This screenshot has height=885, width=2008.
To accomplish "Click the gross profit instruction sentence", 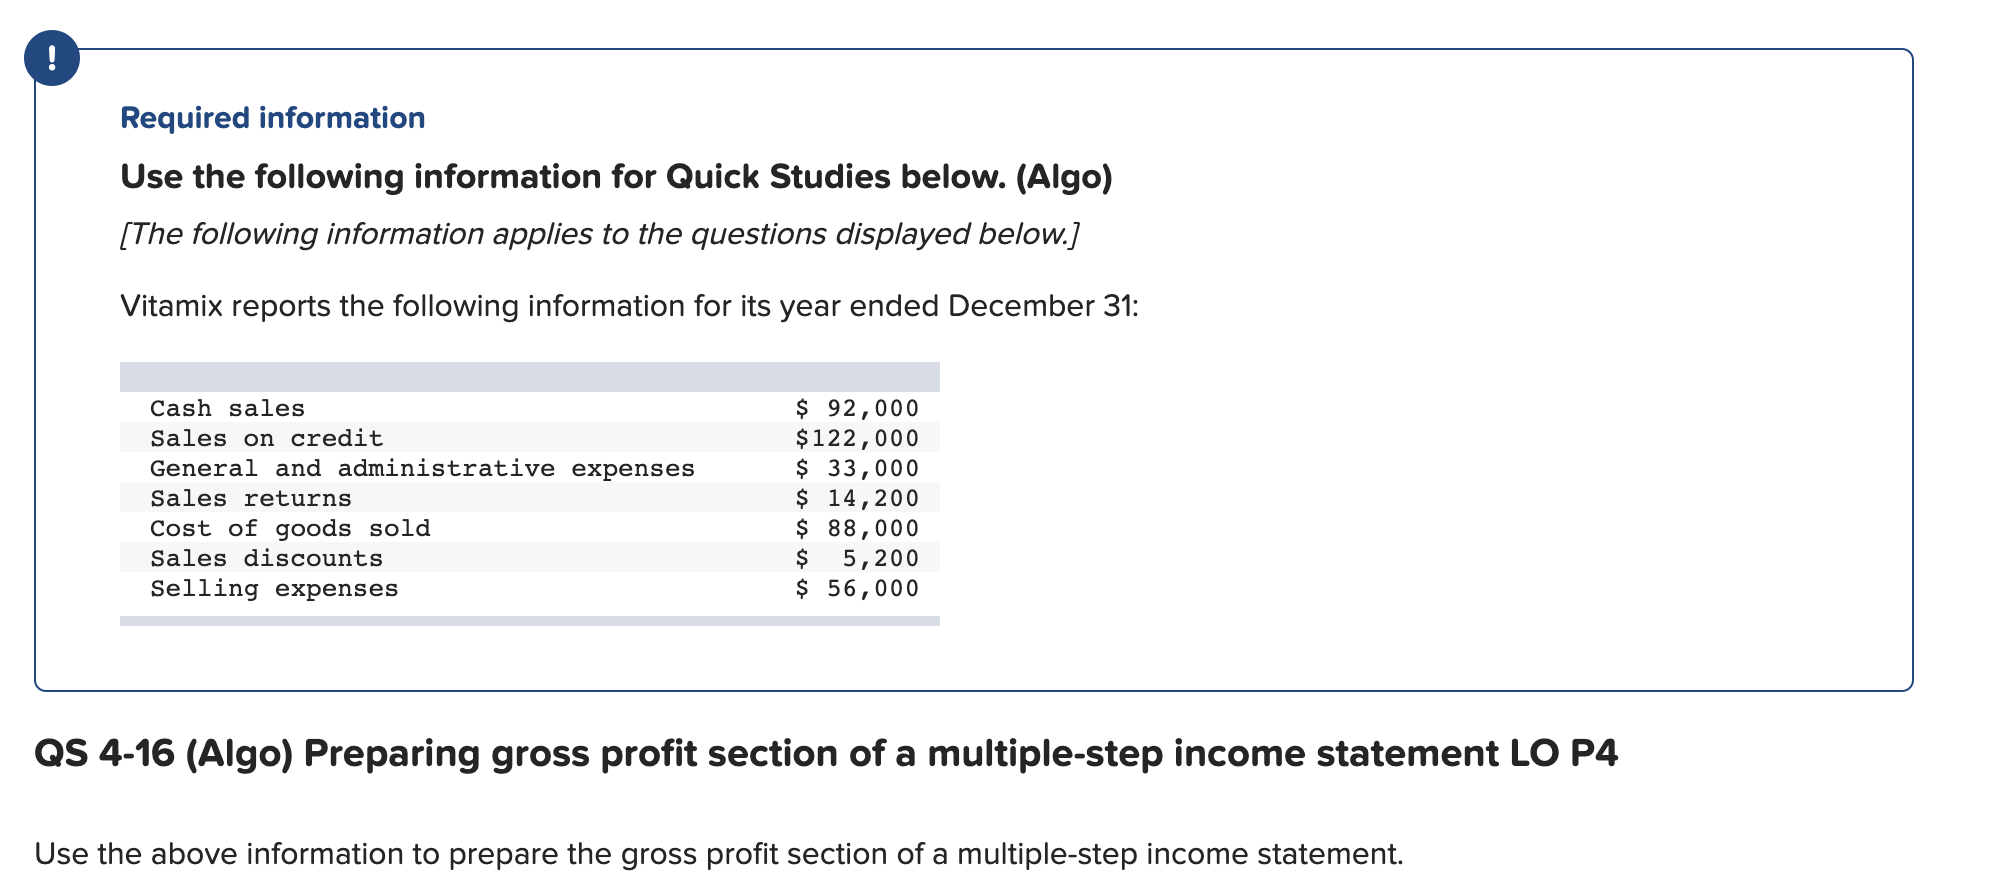I will 719,854.
